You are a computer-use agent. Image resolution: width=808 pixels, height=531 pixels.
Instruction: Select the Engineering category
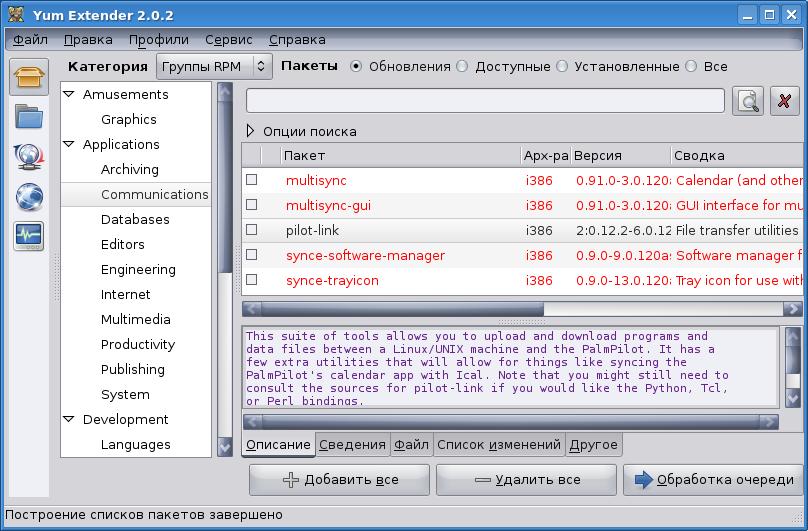coord(138,269)
